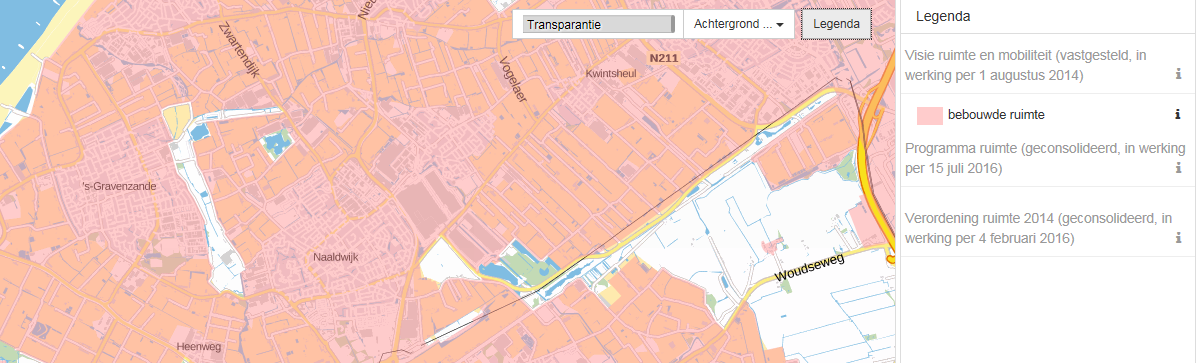Open info icon for Visie ruimte en mobiliteit
This screenshot has width=1198, height=363.
tap(1178, 75)
